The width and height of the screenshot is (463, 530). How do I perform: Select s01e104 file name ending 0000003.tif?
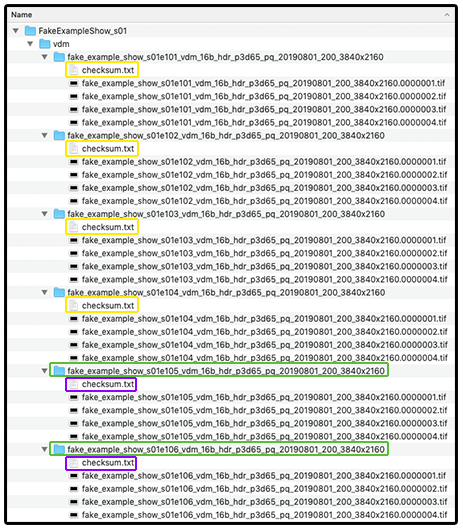[264, 345]
